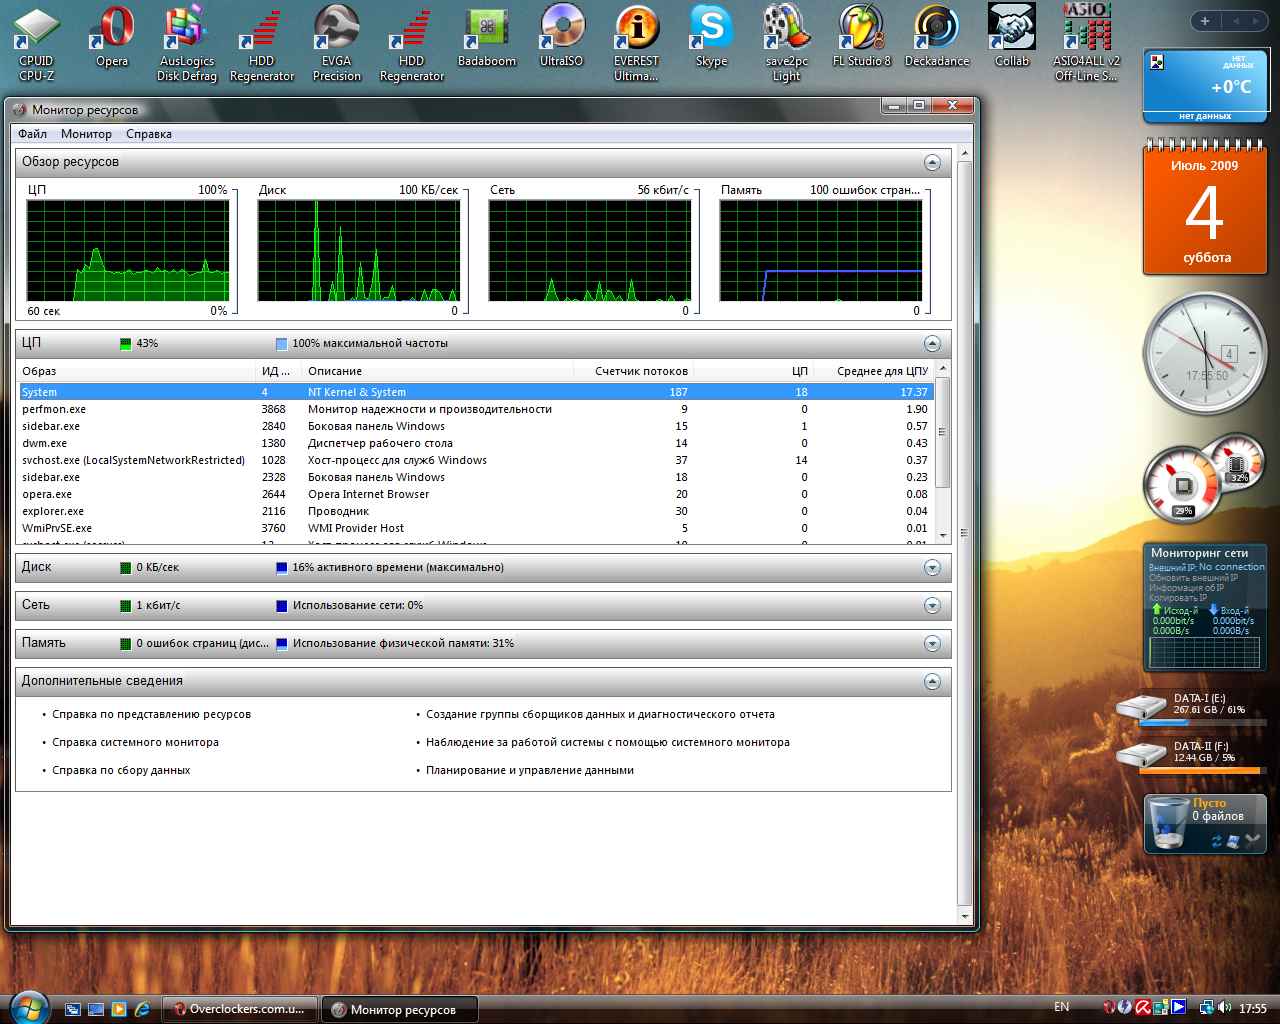
Task: Open the Справка menu
Action: click(149, 134)
